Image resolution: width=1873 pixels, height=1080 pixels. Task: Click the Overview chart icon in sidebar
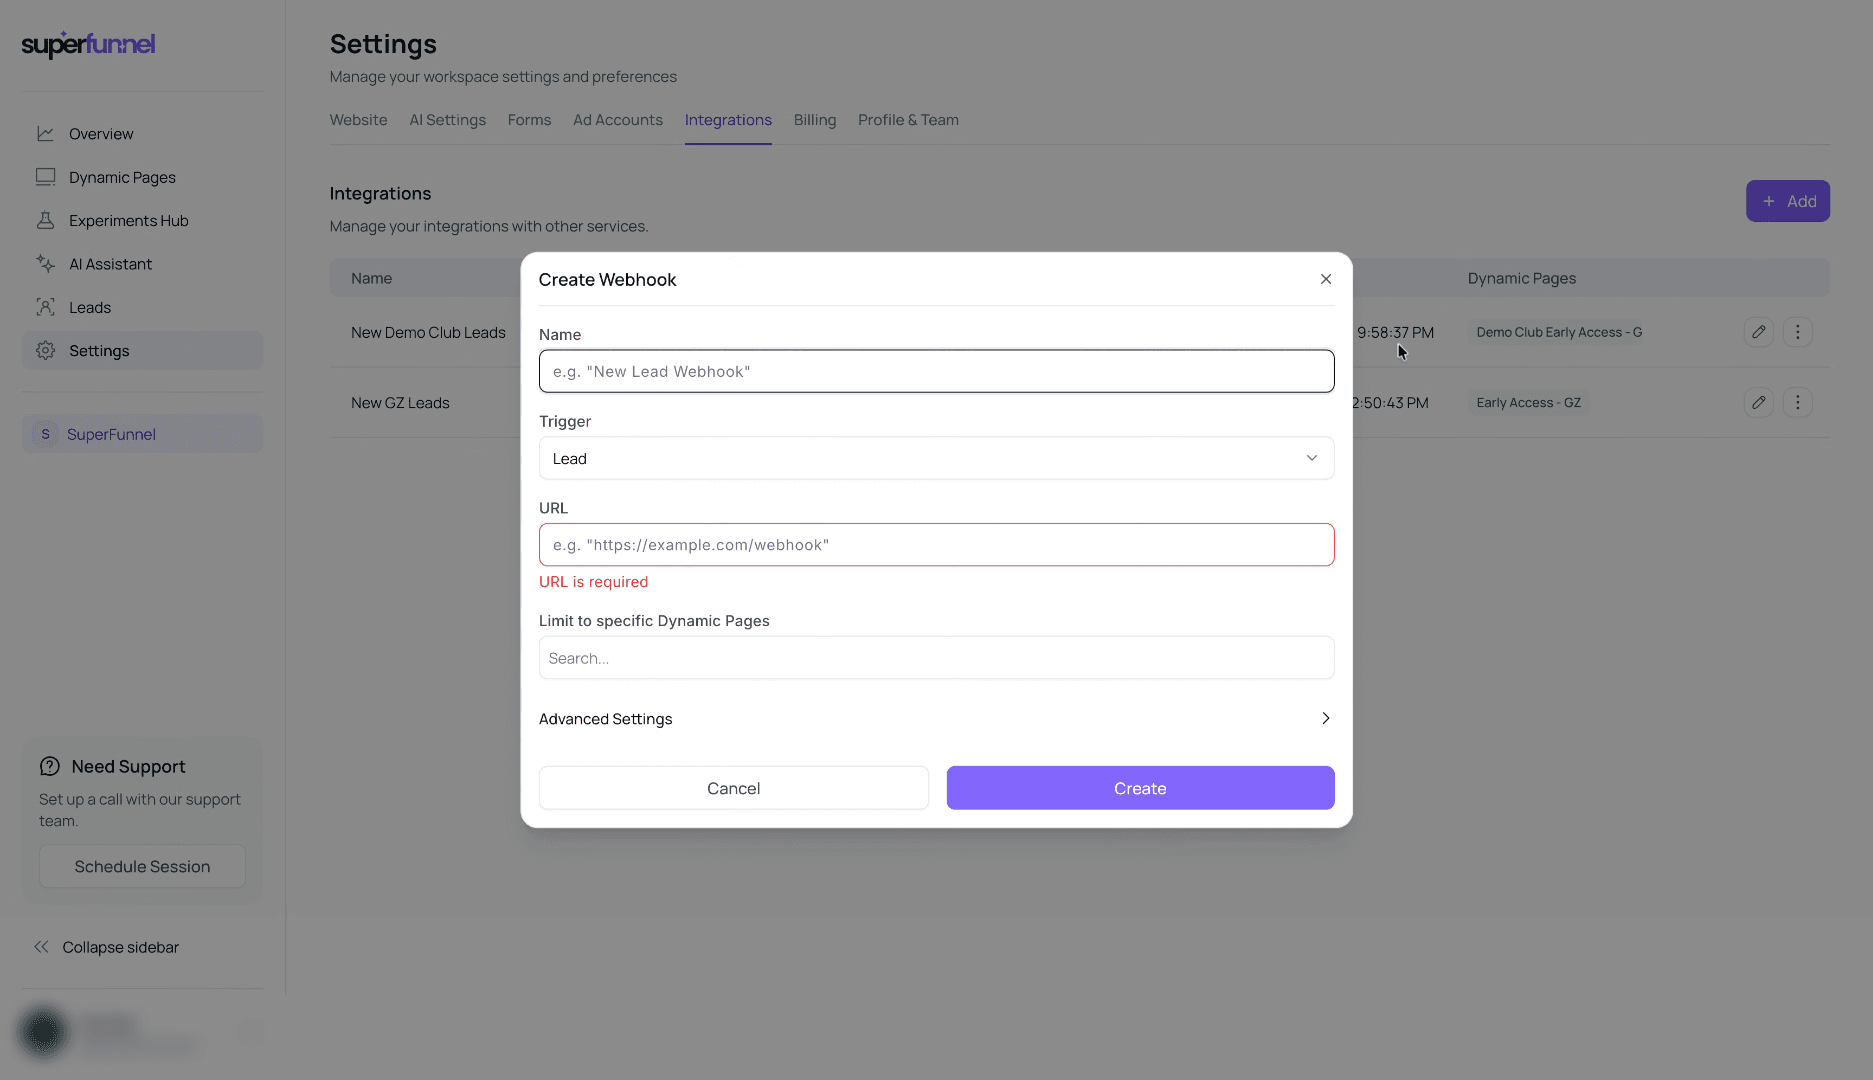(45, 134)
